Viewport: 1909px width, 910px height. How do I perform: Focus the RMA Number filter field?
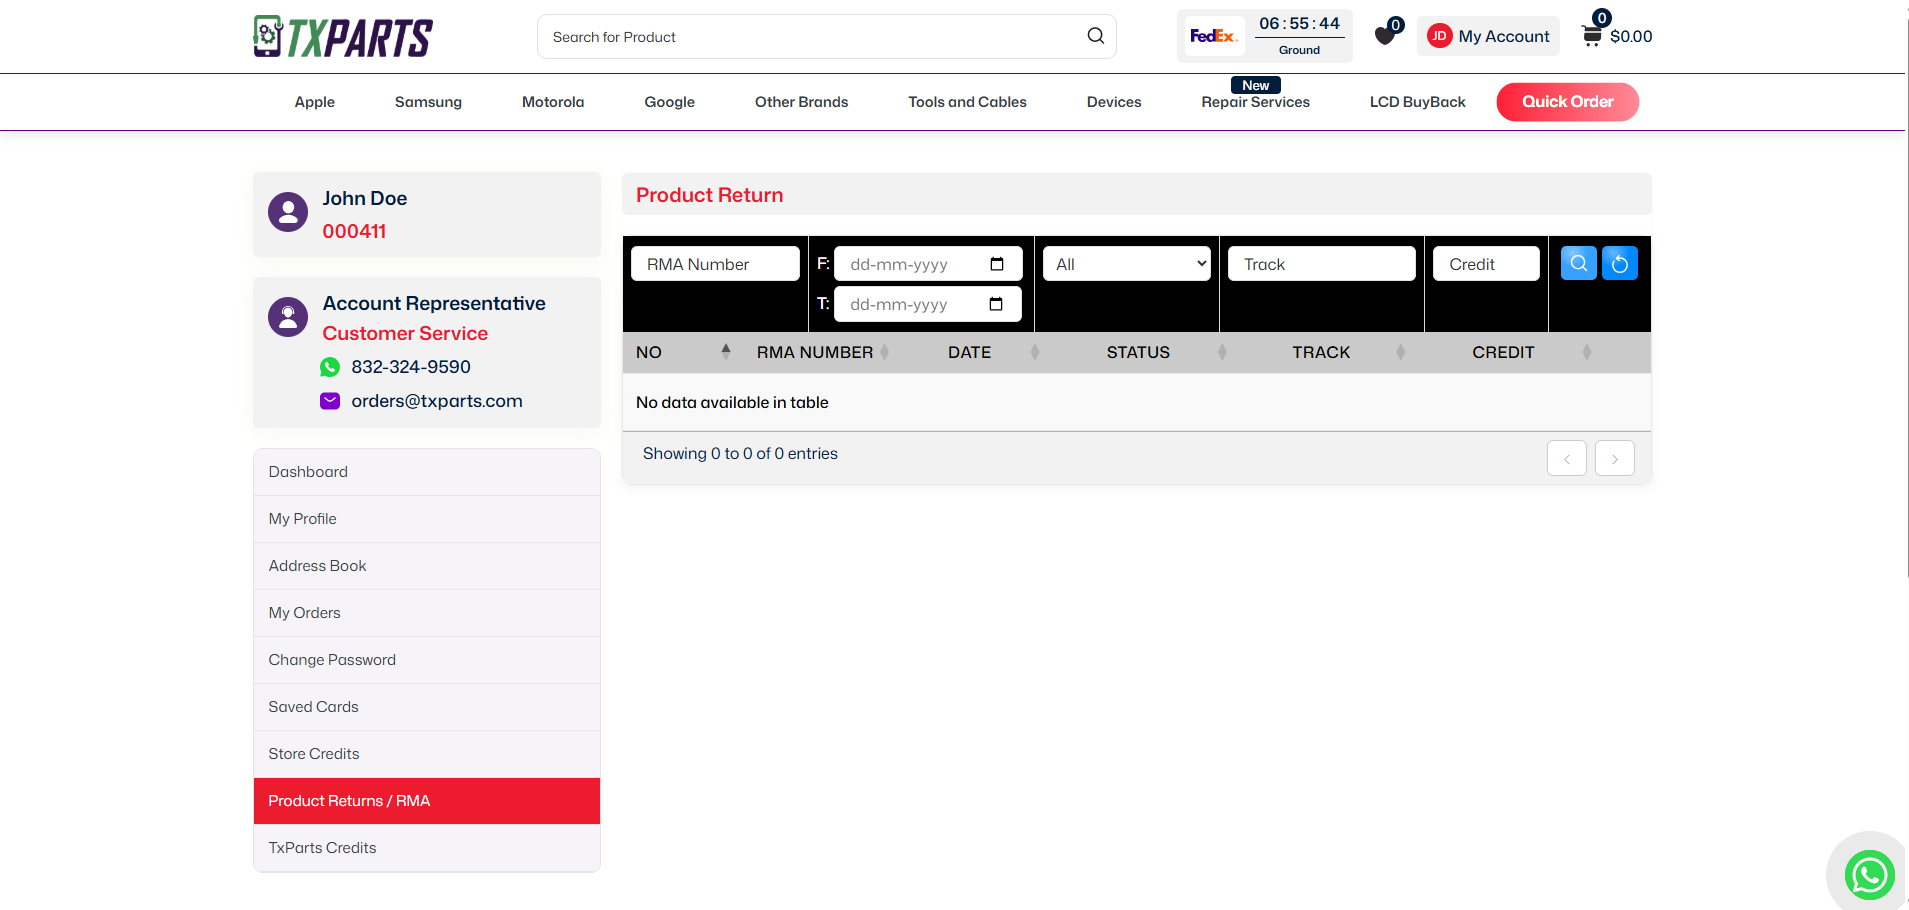point(715,264)
